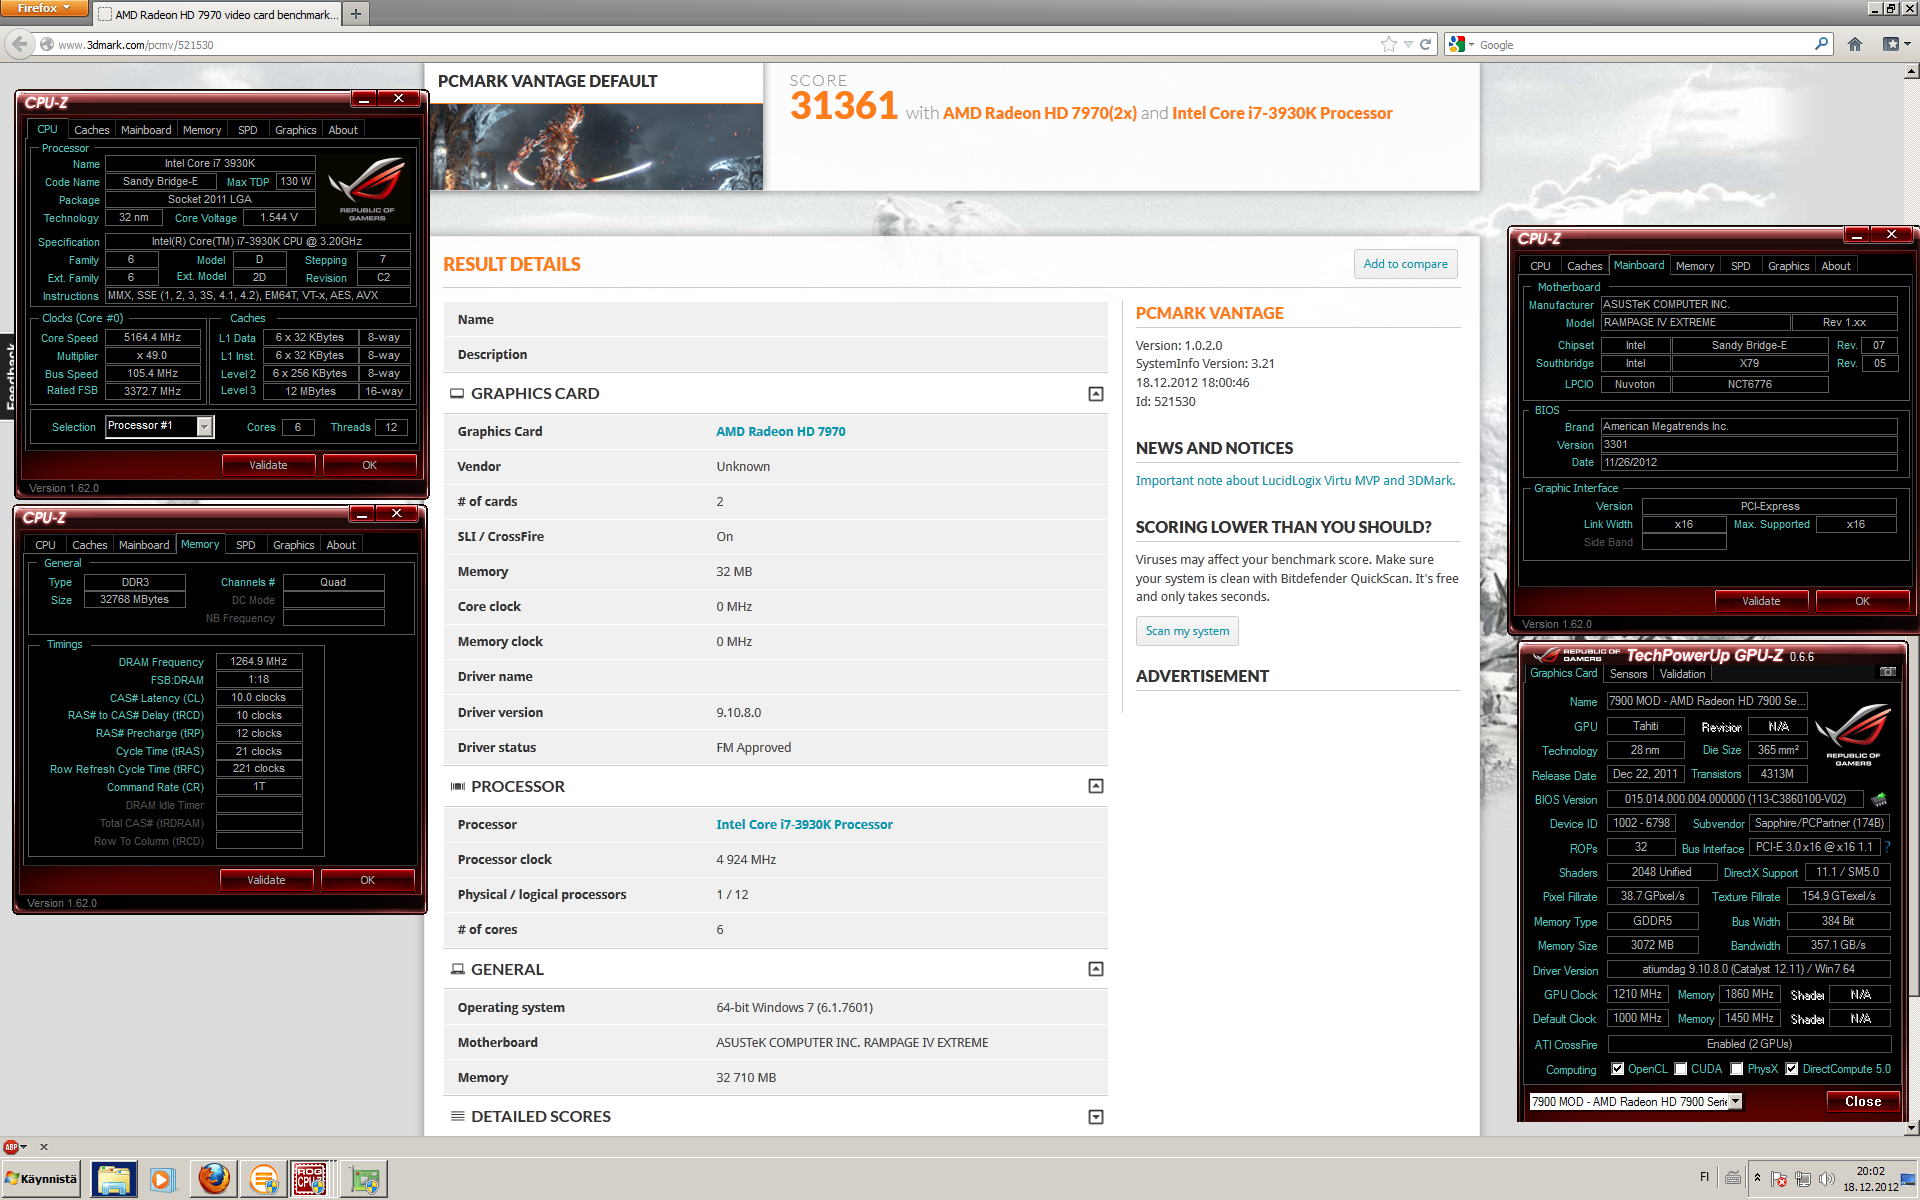
Task: Open Käynnistä start button
Action: [41, 1179]
